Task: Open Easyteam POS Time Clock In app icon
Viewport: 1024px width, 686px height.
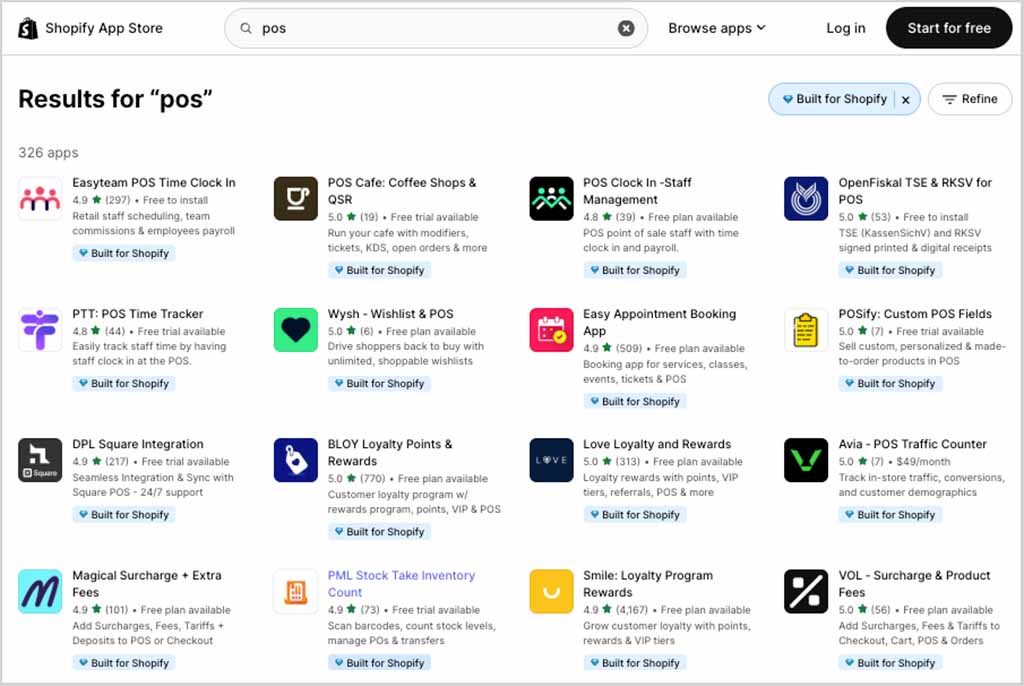Action: (40, 199)
